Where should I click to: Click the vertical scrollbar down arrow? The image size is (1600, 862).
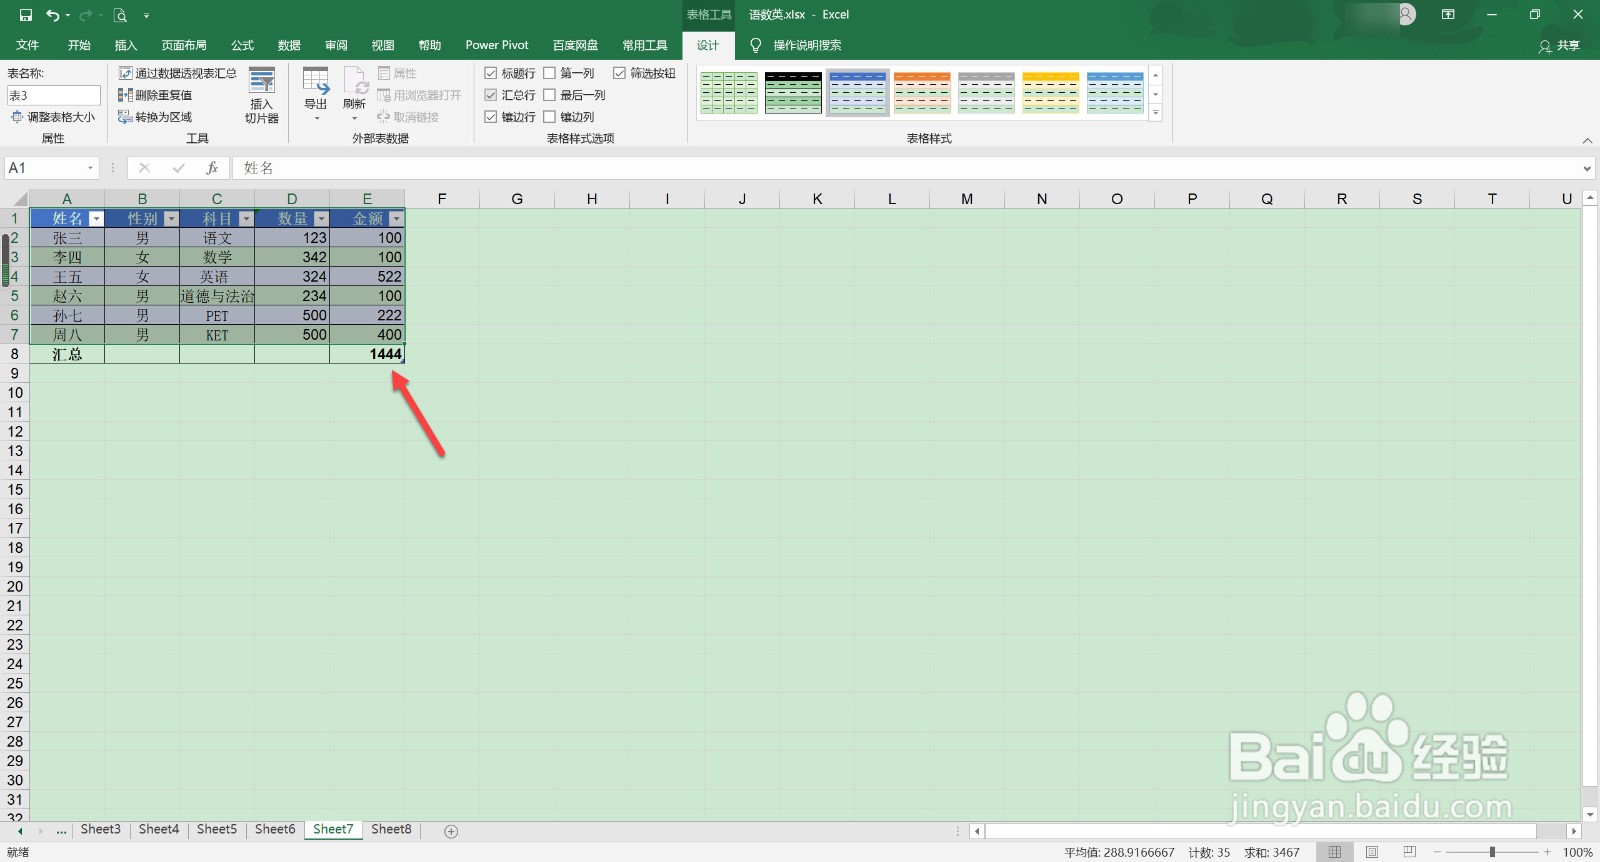(x=1590, y=814)
